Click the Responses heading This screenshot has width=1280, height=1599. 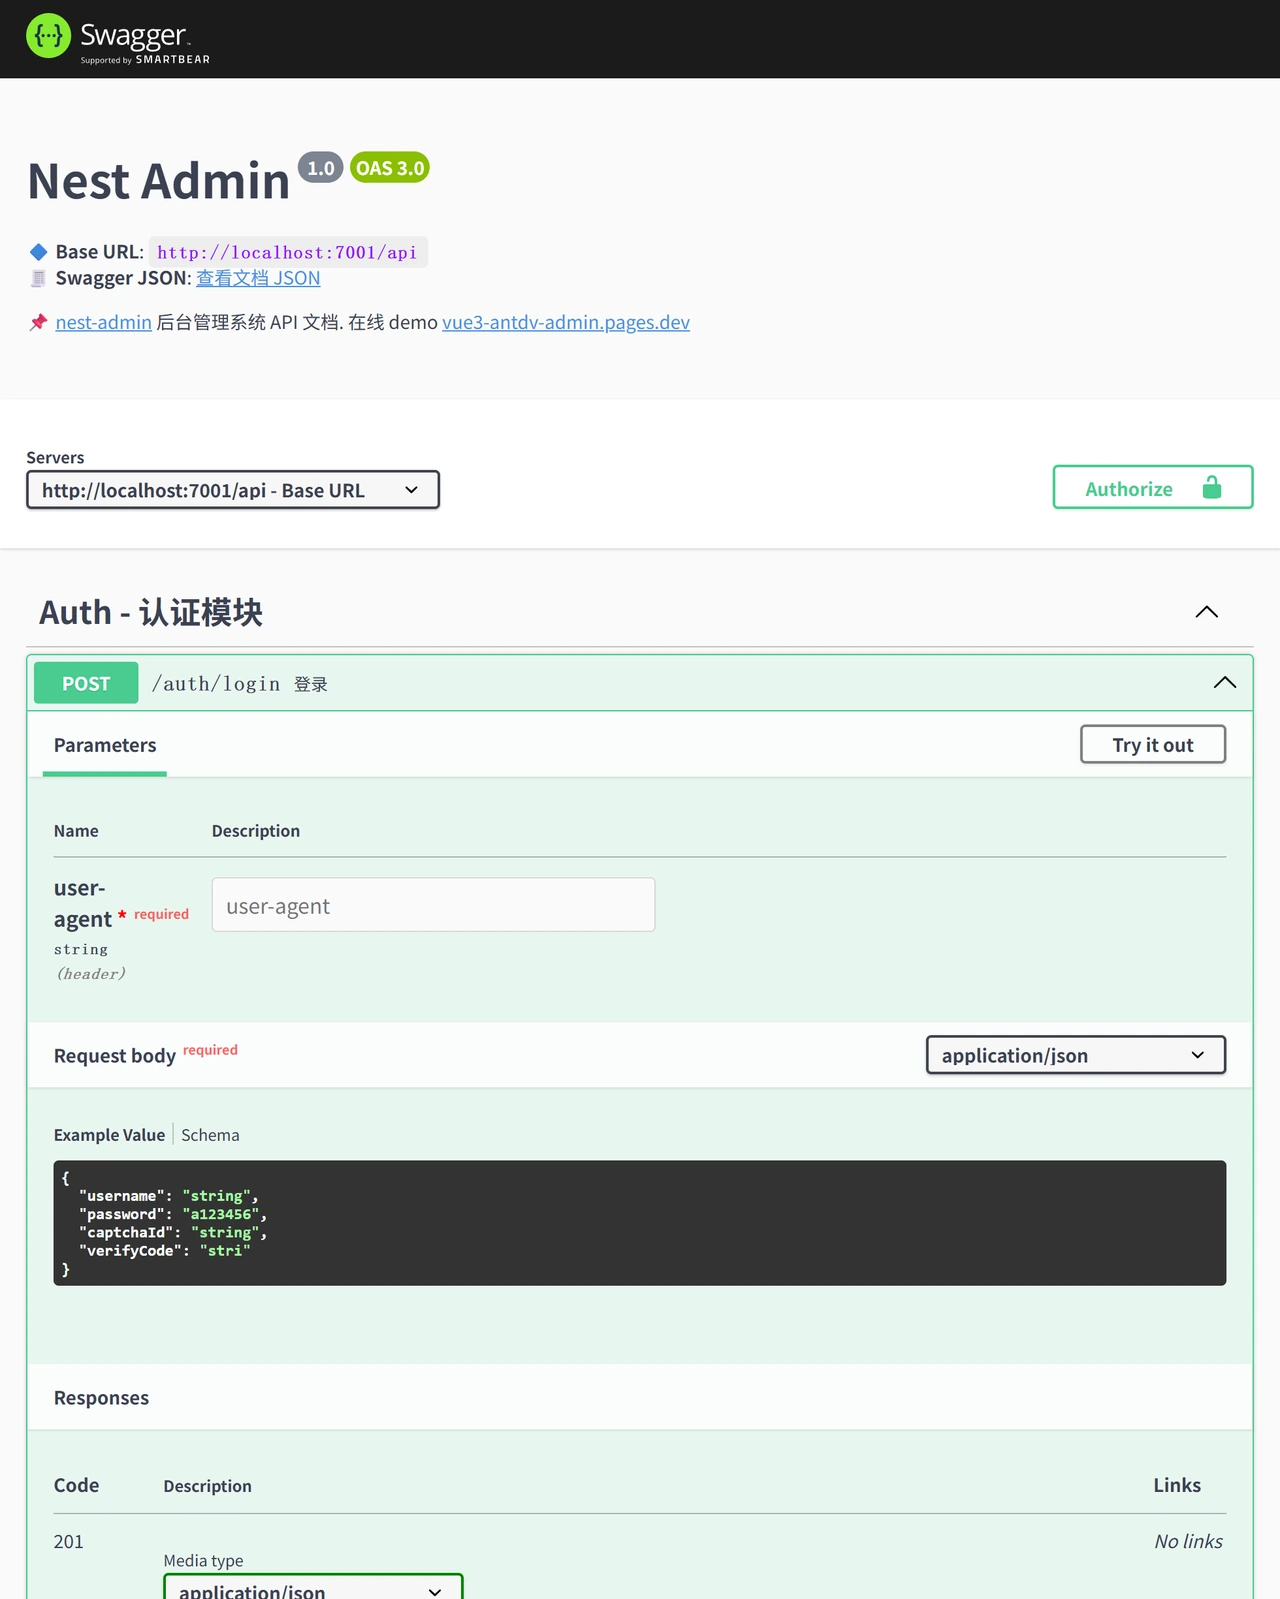tap(101, 1398)
